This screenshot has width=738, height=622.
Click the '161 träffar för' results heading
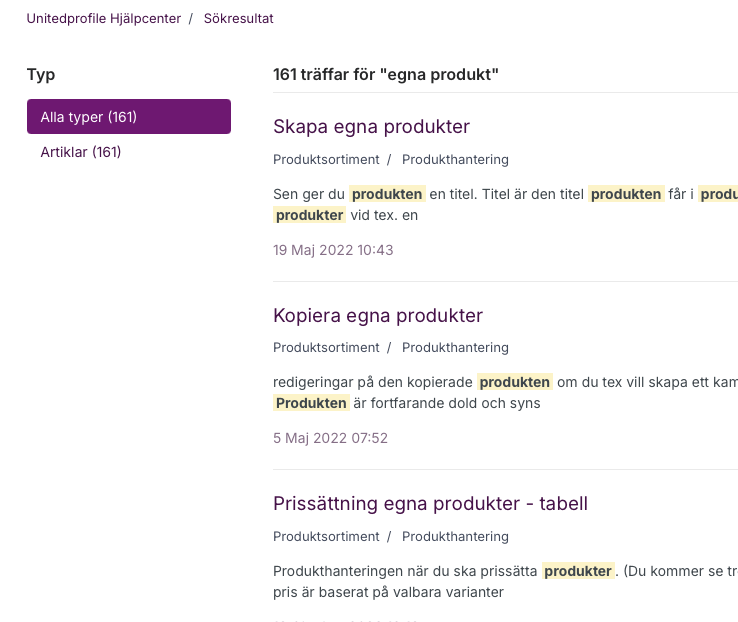coord(385,74)
